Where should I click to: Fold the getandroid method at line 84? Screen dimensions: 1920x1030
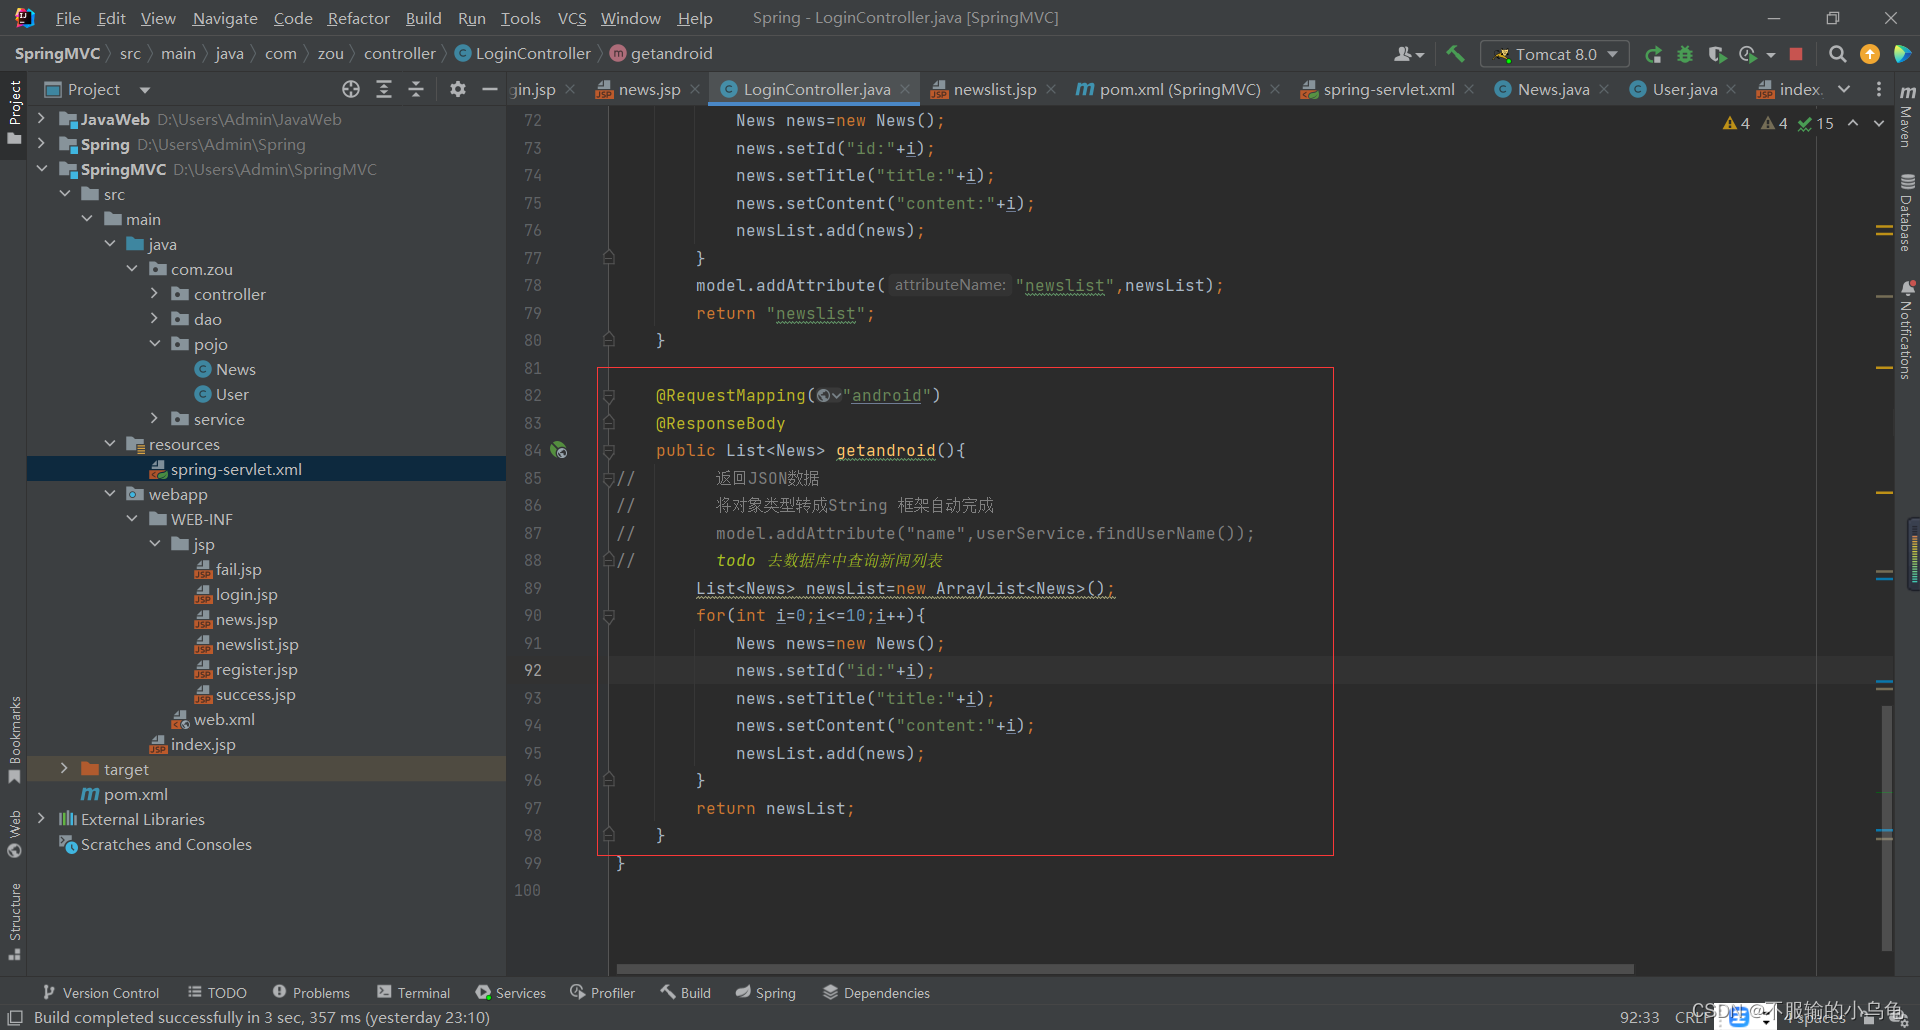click(608, 451)
